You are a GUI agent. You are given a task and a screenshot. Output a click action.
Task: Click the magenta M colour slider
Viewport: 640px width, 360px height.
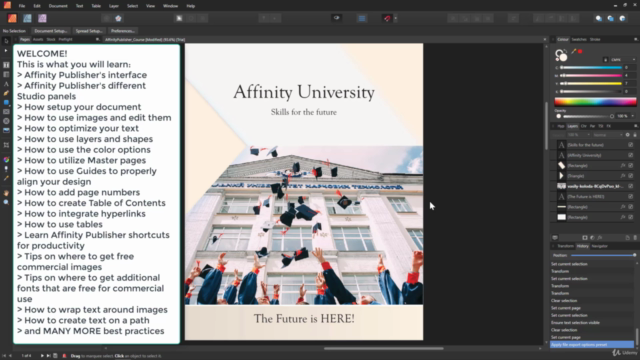pyautogui.click(x=591, y=76)
